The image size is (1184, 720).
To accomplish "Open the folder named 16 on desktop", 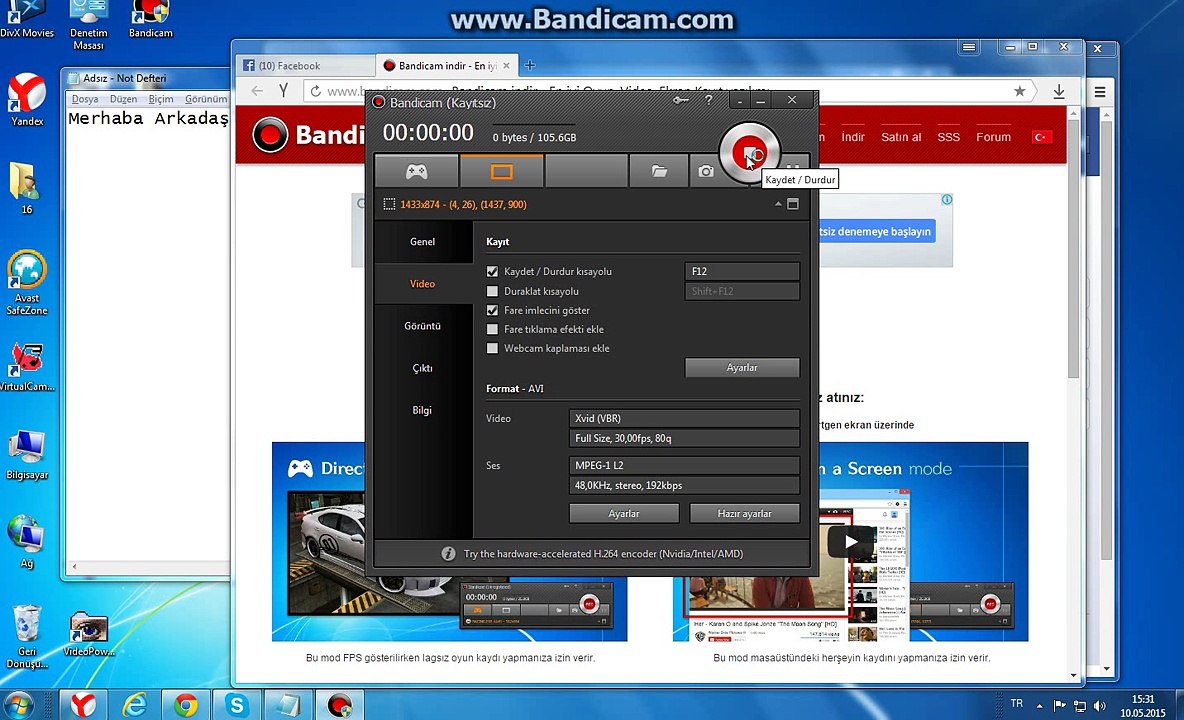I will pyautogui.click(x=26, y=189).
